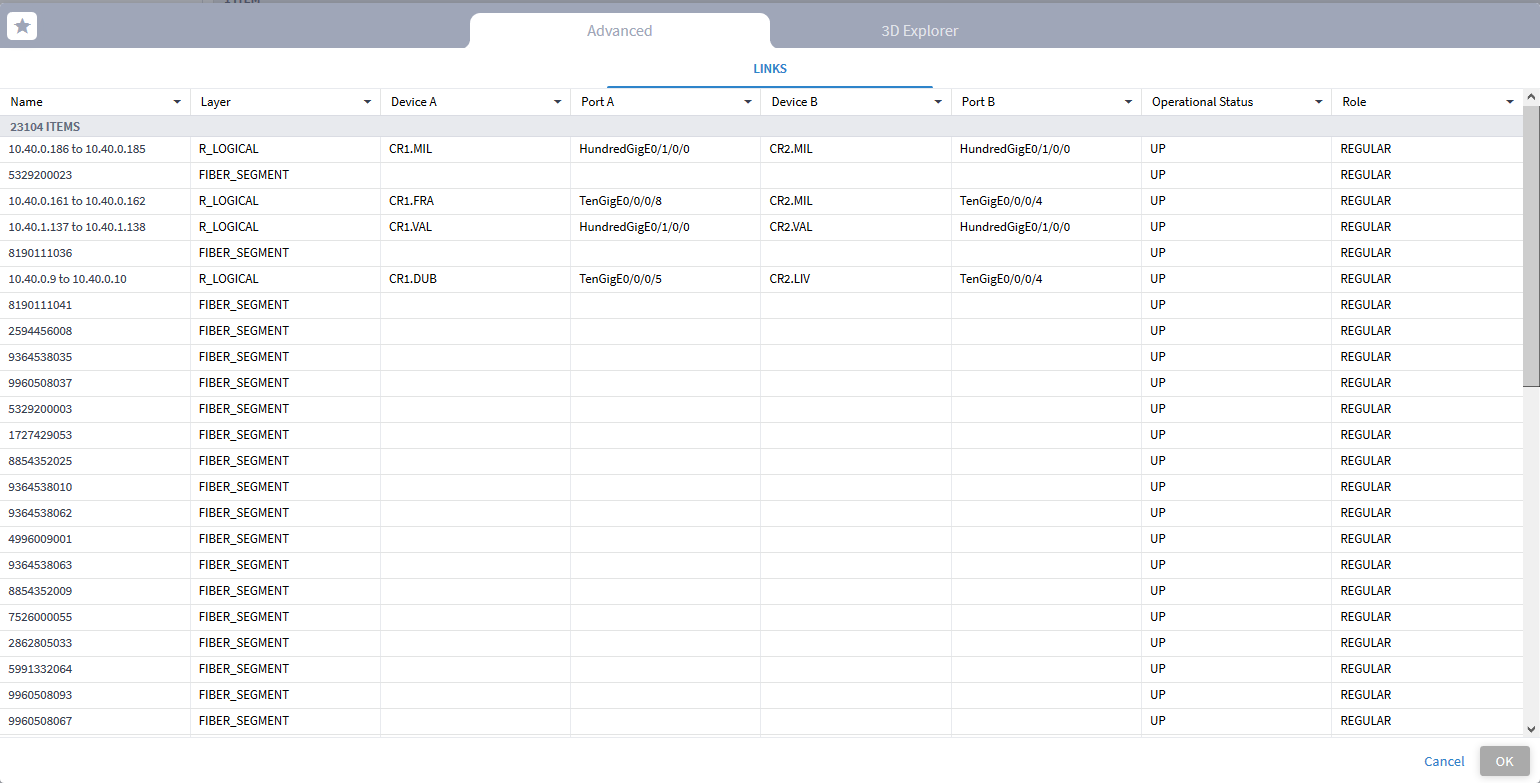Open the Layer column dropdown arrow

tap(367, 102)
